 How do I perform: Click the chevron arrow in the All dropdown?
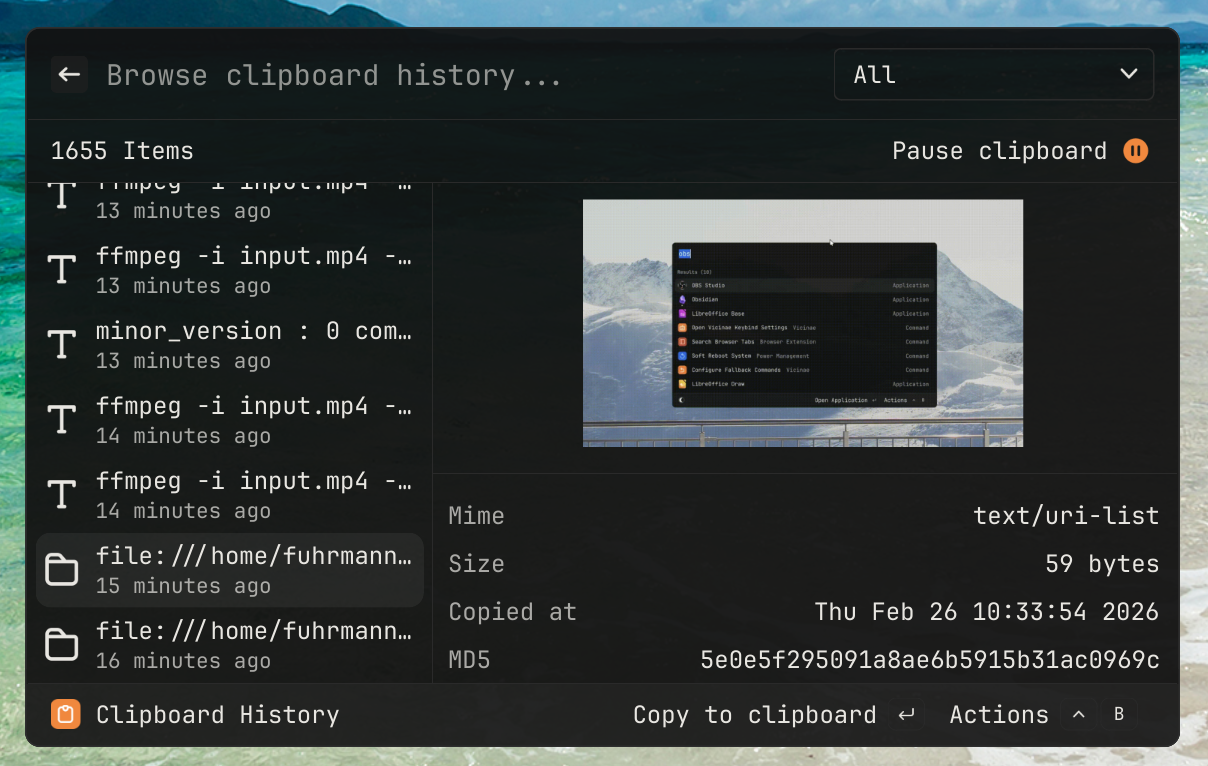point(1129,75)
